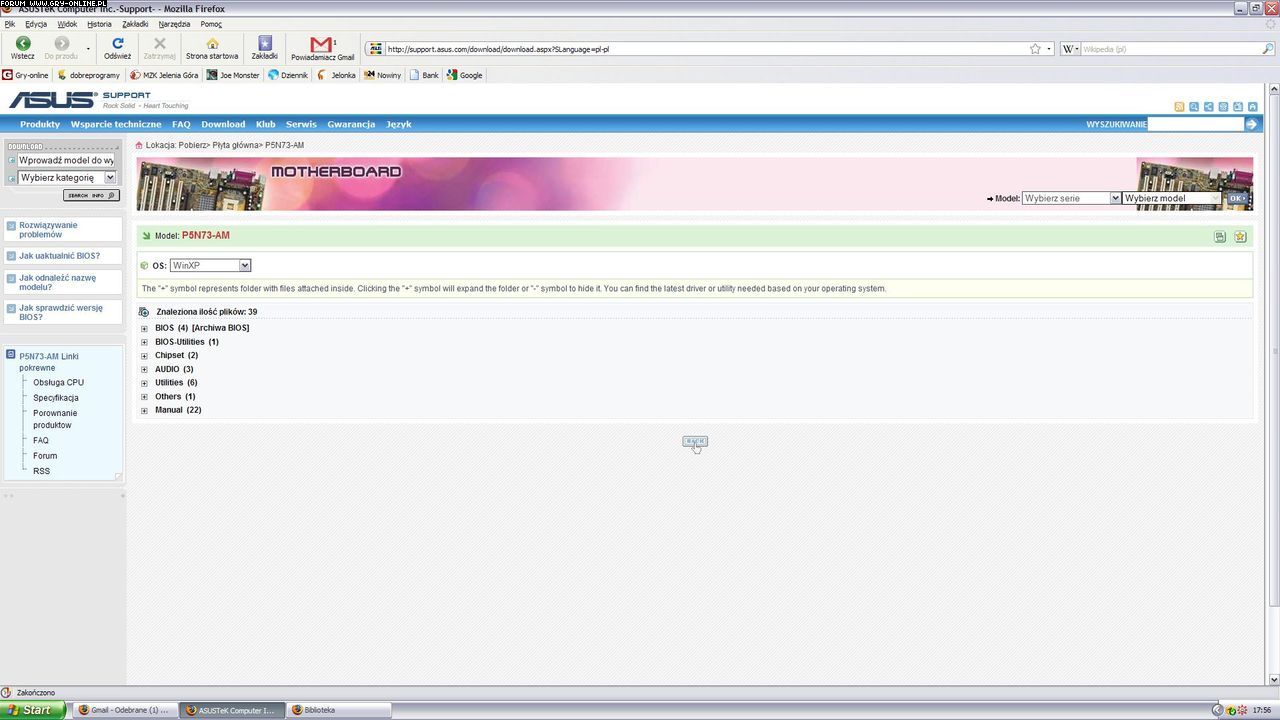This screenshot has height=720, width=1280.
Task: Click the share icon in ASUS header
Action: [x=1209, y=106]
